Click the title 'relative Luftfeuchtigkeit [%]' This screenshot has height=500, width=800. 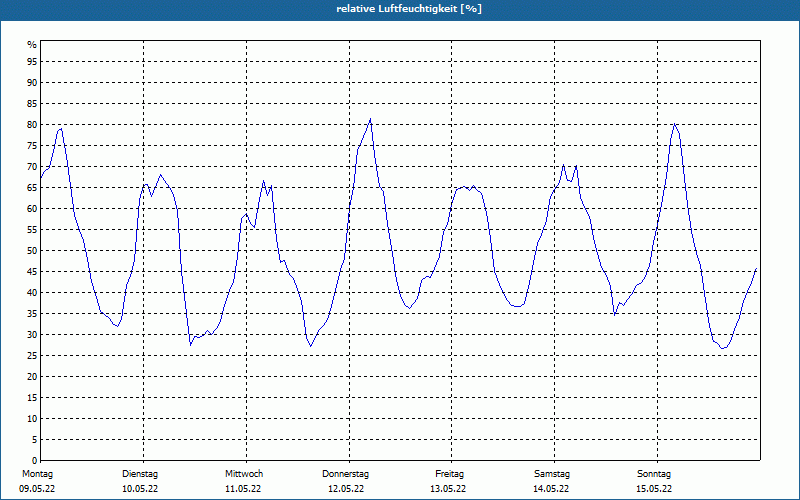click(409, 9)
